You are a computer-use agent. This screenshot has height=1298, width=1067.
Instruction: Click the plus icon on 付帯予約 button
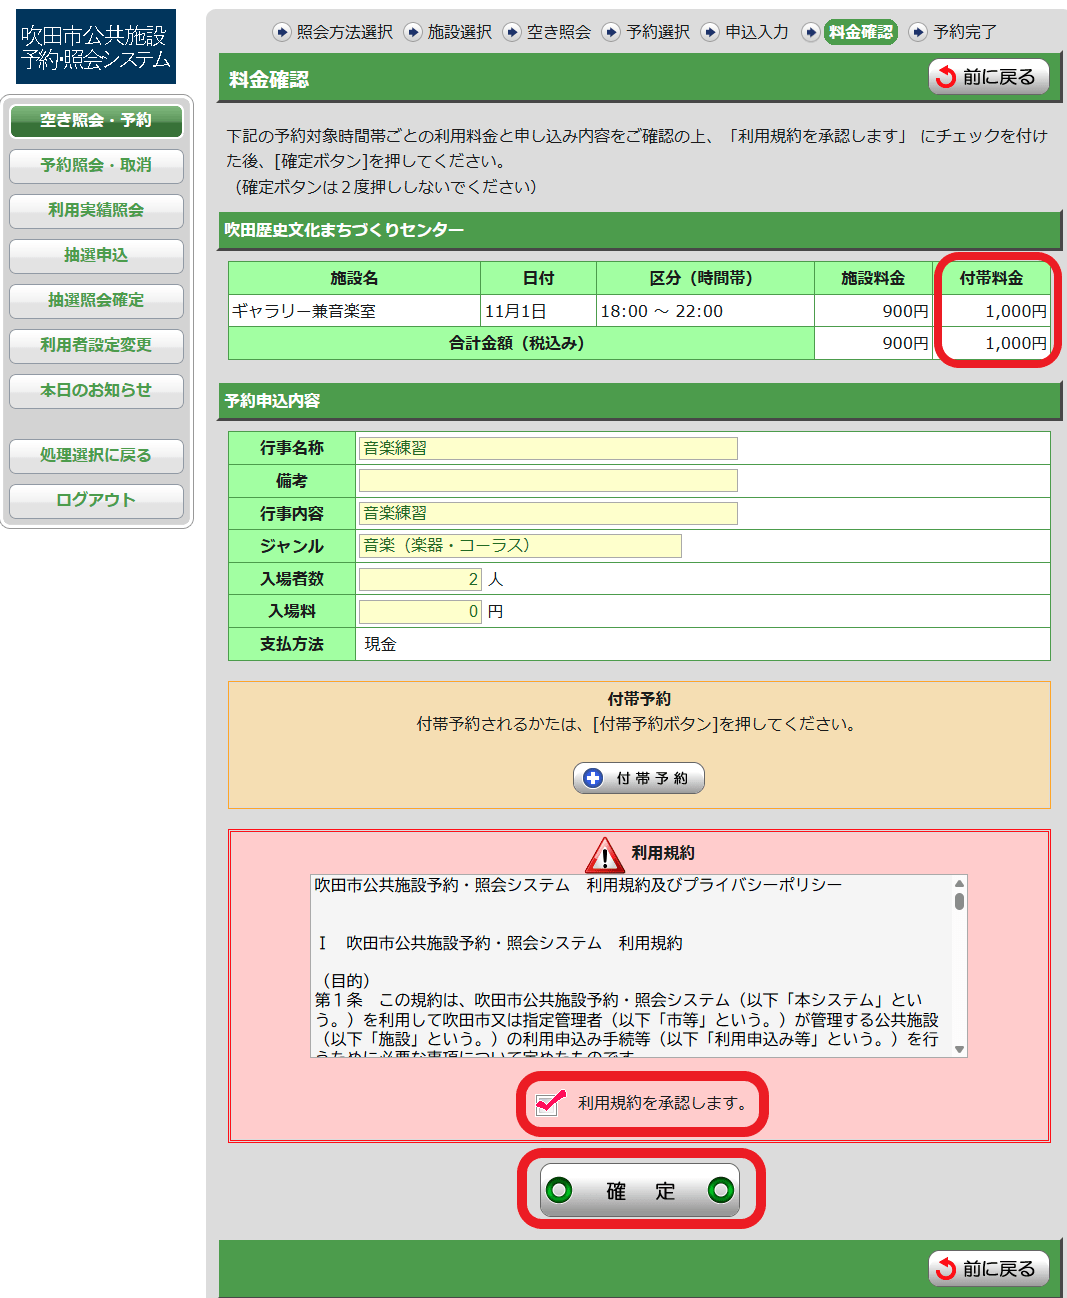coord(593,778)
